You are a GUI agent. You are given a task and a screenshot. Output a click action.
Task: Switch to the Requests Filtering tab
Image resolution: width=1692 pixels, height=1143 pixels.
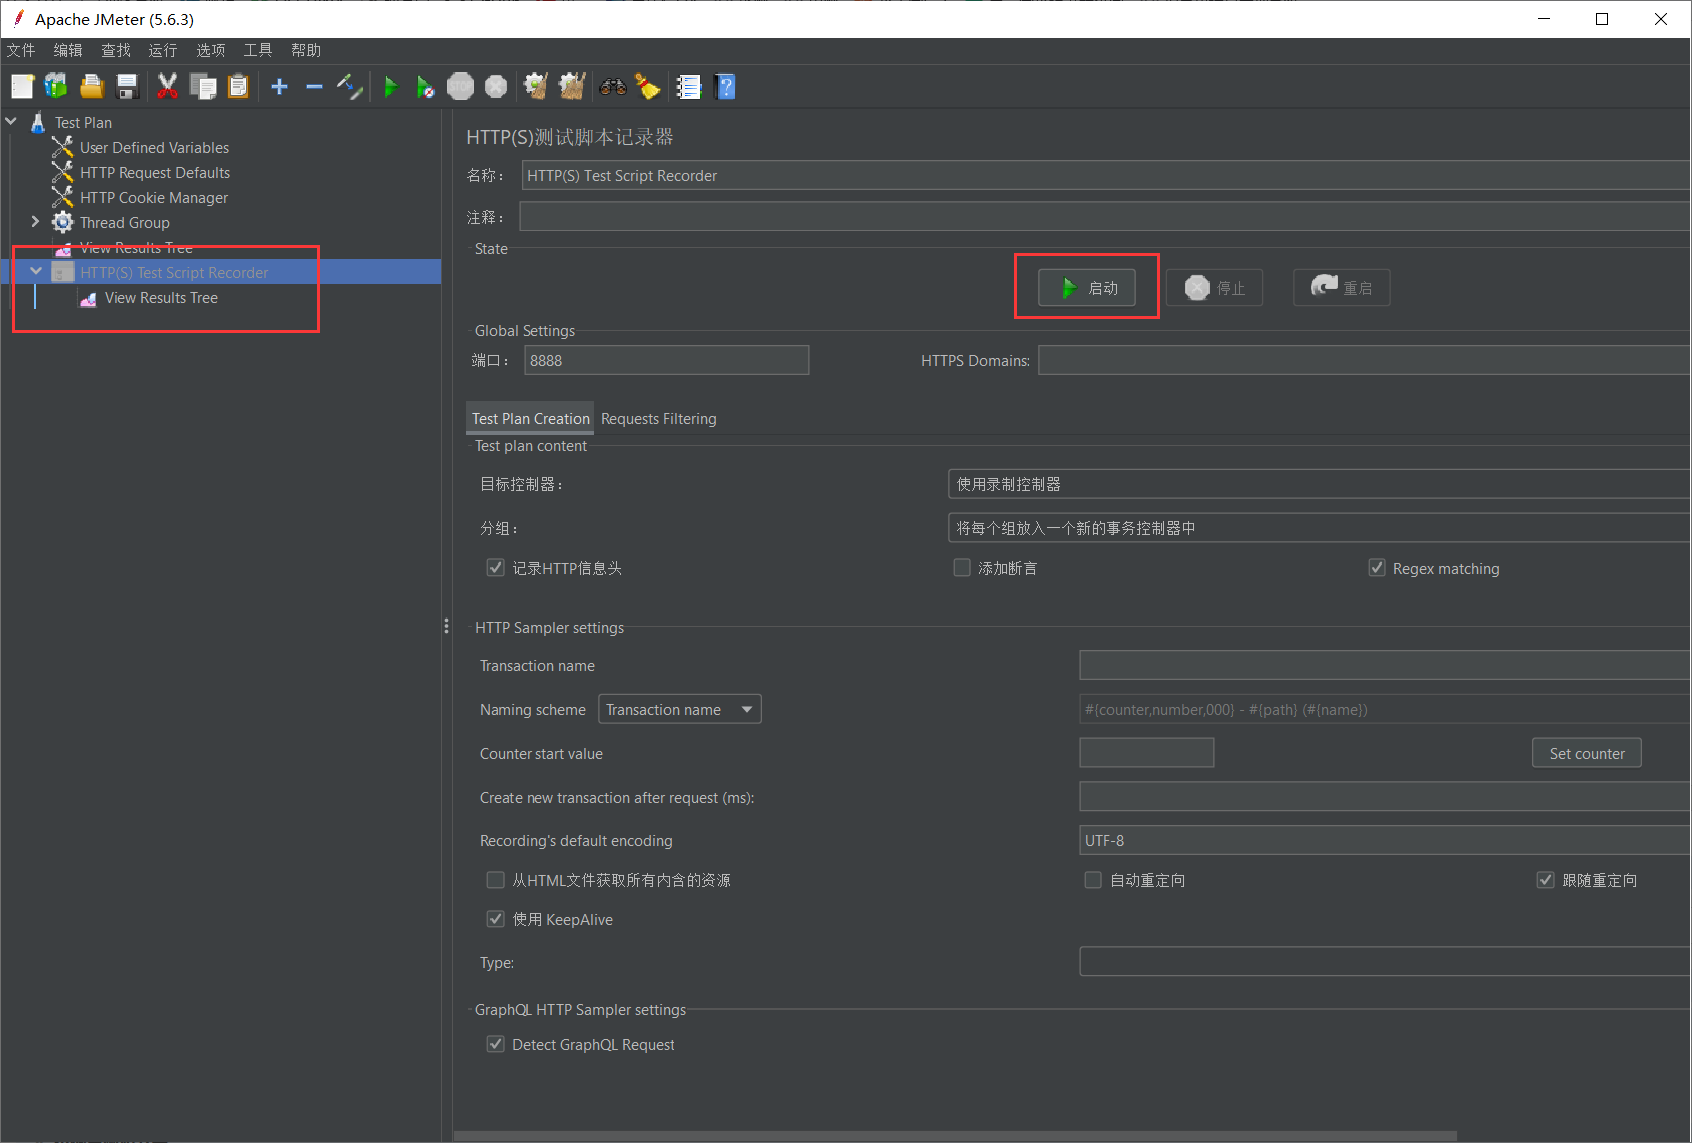tap(659, 419)
